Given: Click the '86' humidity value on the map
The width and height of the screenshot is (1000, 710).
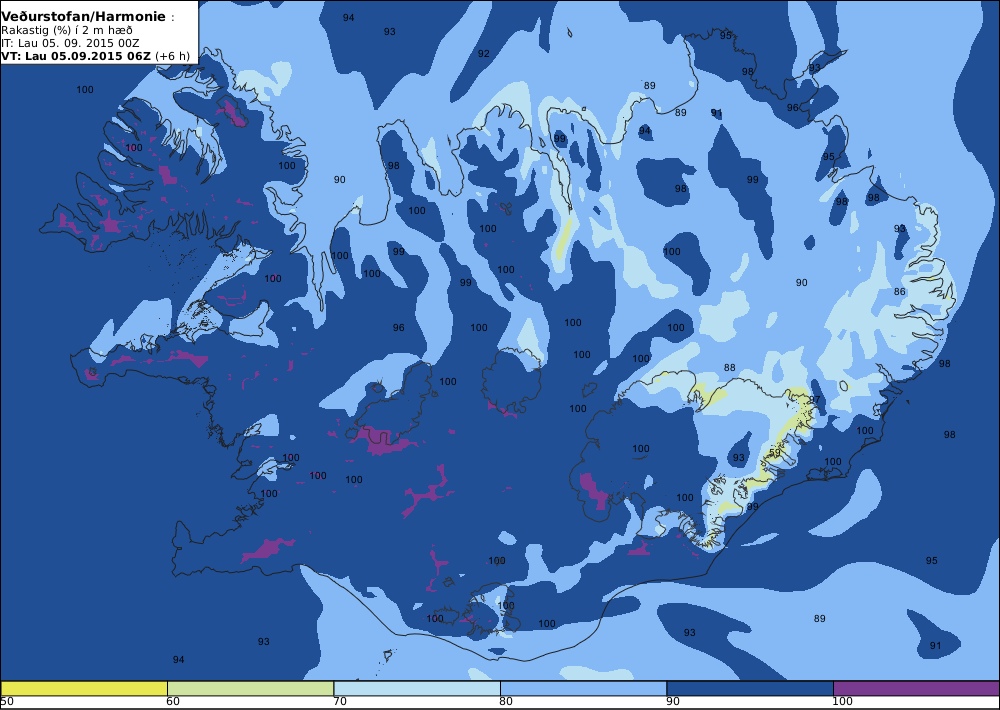Looking at the screenshot, I should coord(899,292).
